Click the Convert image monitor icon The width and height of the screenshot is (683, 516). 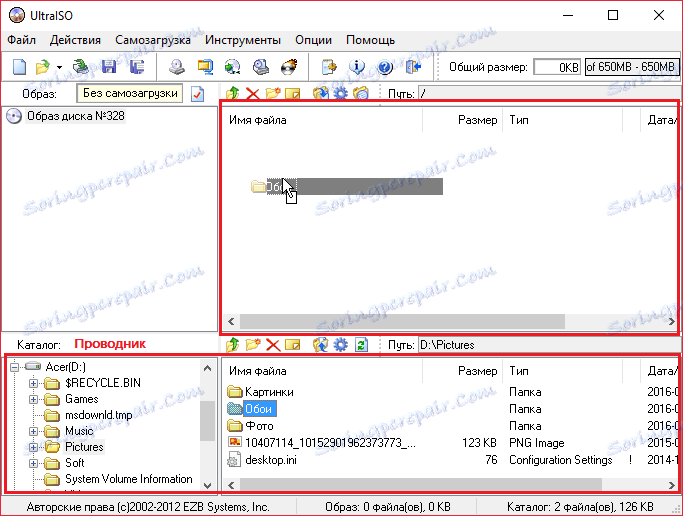pyautogui.click(x=205, y=67)
